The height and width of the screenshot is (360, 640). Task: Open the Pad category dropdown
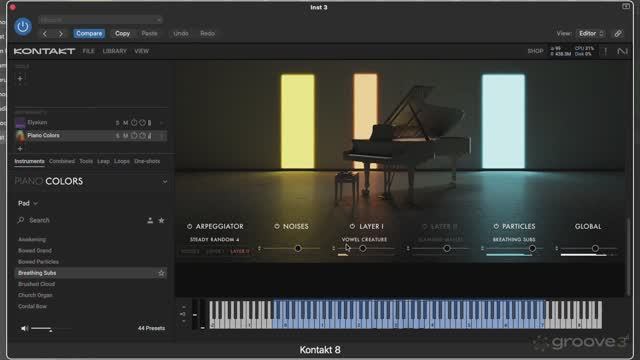(28, 203)
